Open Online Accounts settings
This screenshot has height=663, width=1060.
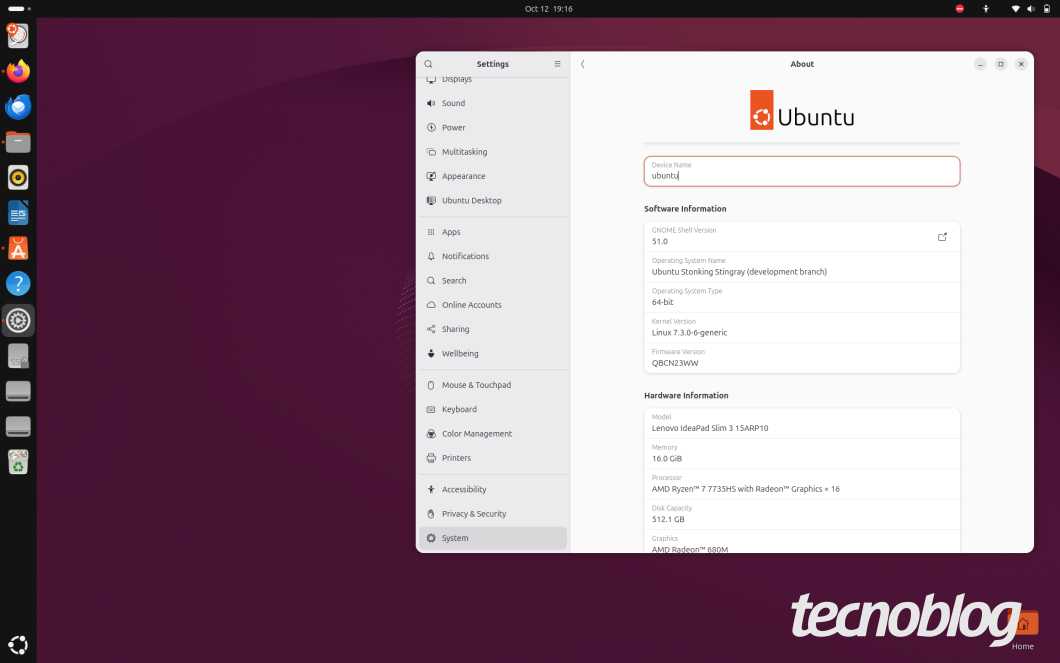click(493, 305)
